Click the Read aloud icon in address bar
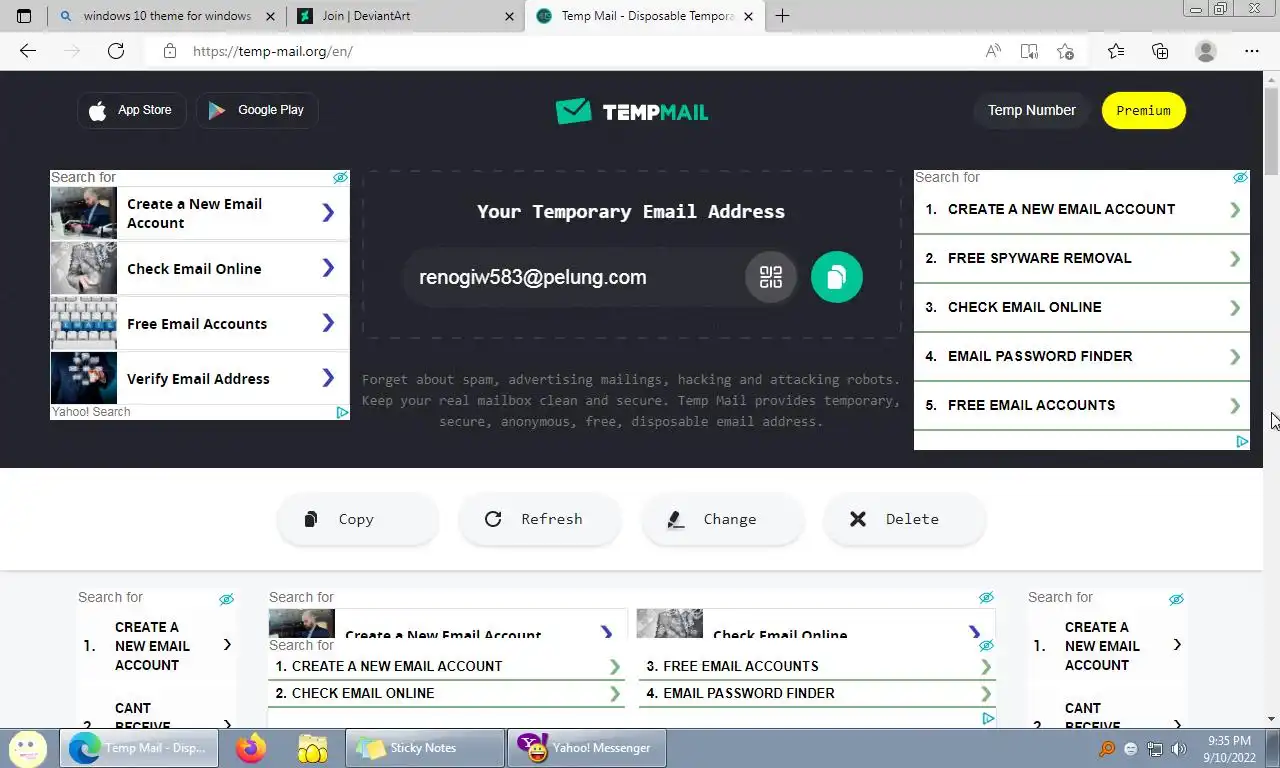The image size is (1280, 768). tap(993, 51)
